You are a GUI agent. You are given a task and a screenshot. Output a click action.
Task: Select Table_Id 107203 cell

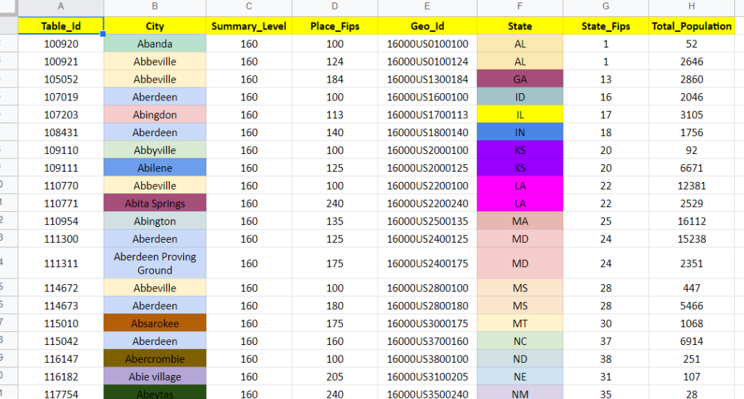coord(61,115)
